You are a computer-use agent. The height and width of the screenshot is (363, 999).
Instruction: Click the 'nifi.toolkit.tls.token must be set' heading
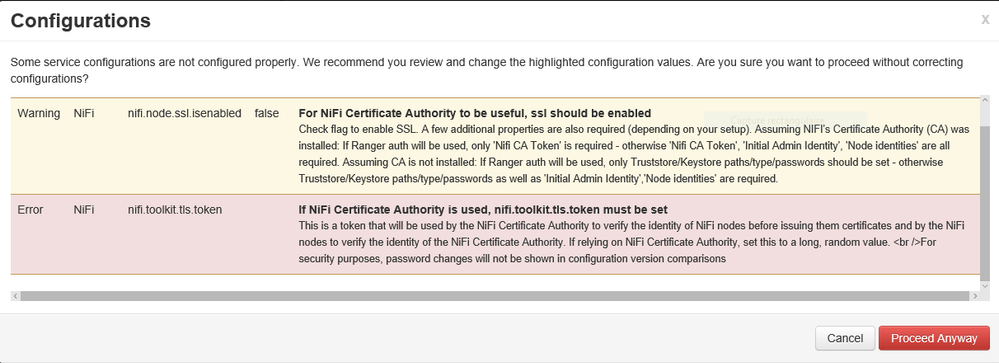coord(483,209)
